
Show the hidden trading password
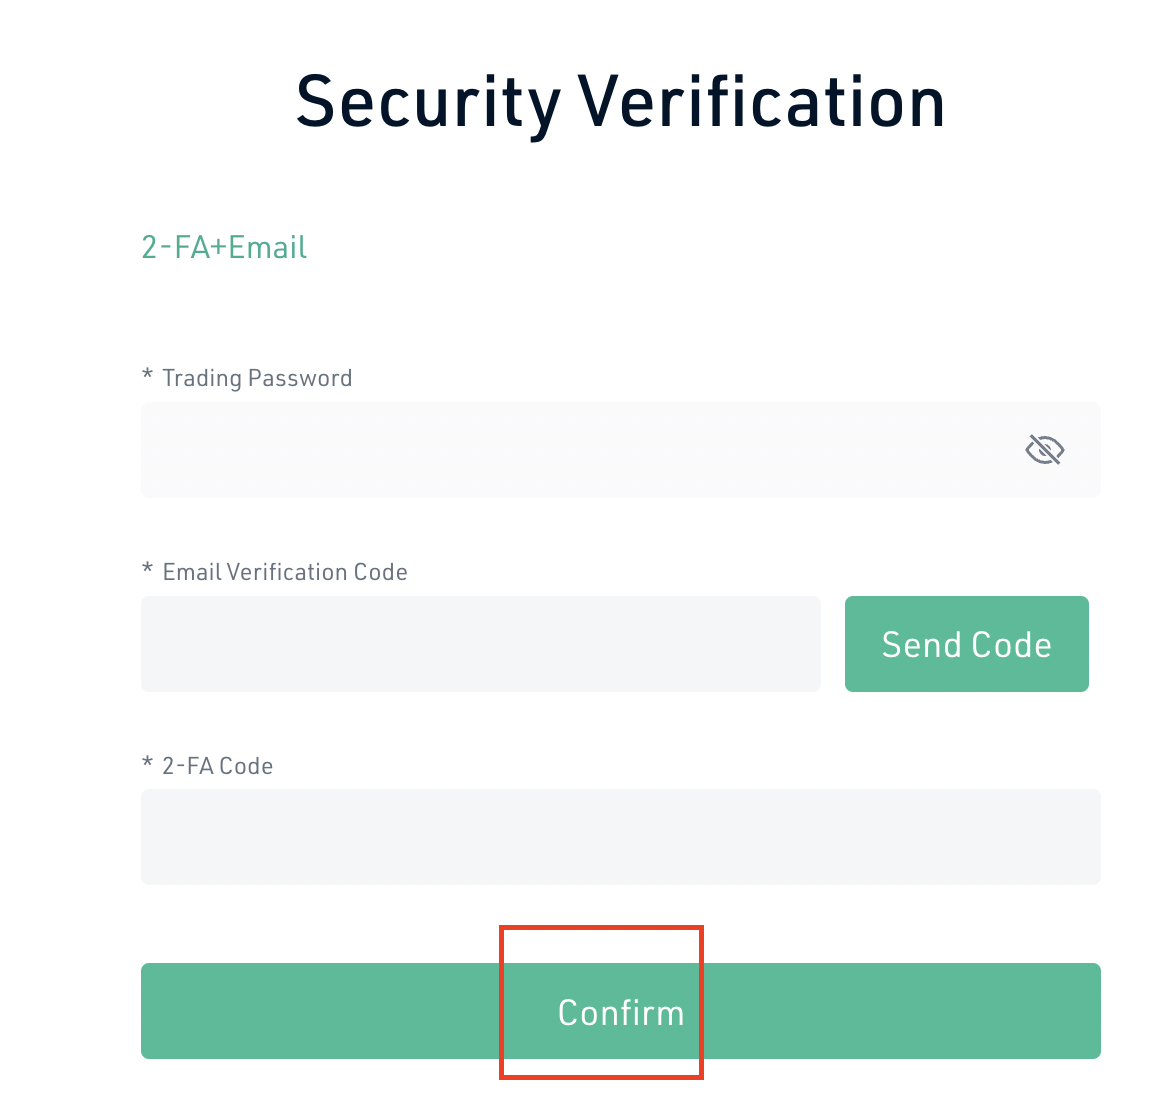click(1045, 450)
